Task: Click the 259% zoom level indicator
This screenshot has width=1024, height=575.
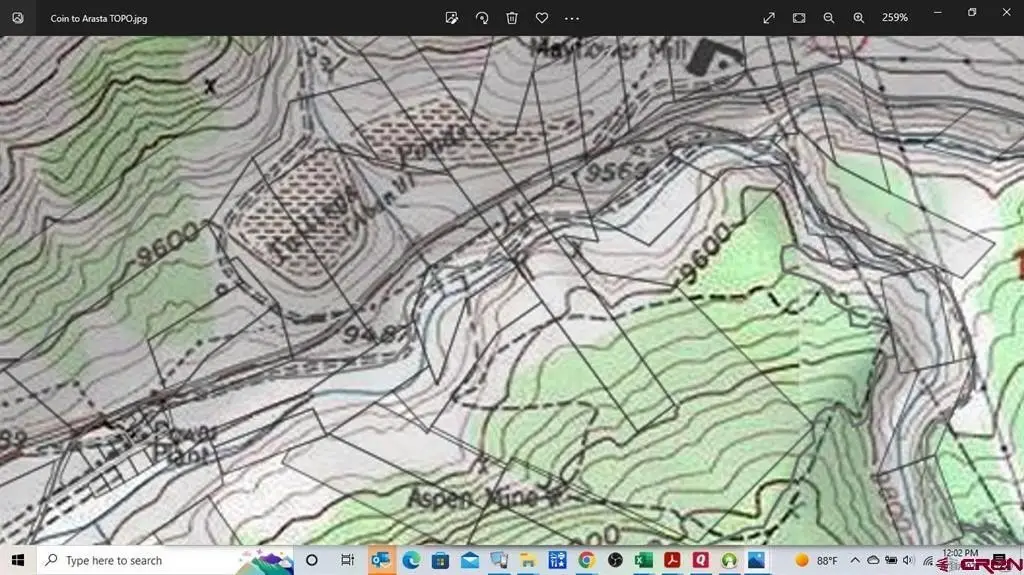Action: [895, 18]
